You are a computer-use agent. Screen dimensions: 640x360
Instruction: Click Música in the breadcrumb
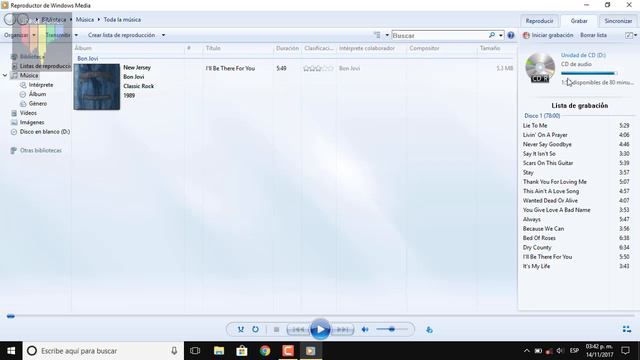85,20
